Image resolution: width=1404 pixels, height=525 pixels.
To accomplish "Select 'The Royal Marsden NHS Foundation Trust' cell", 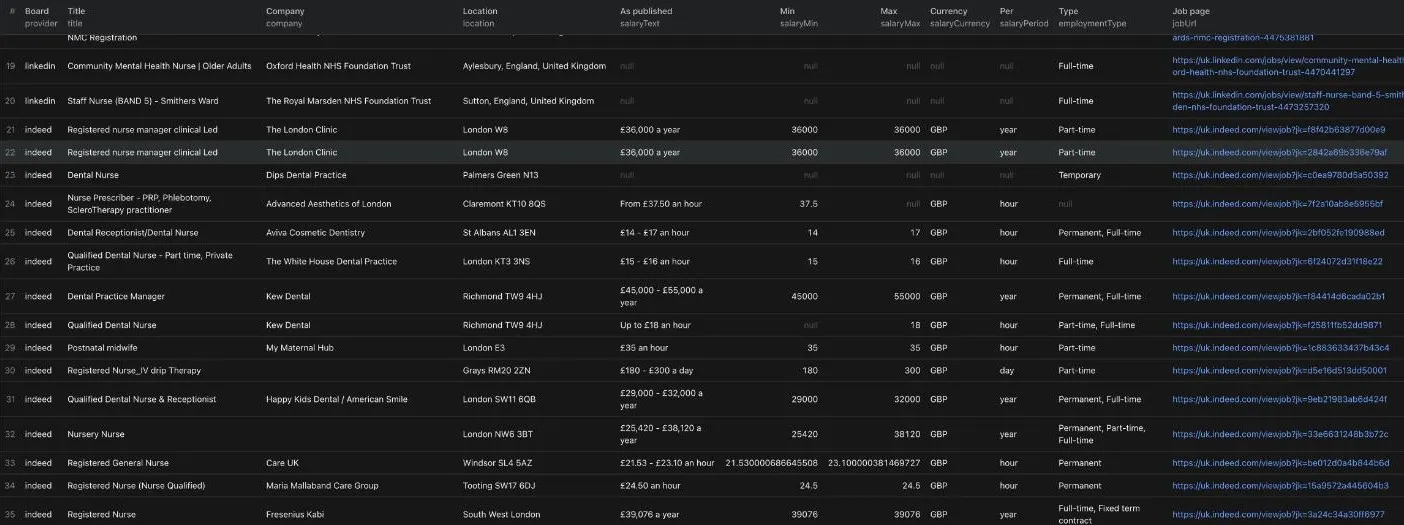I will point(349,101).
